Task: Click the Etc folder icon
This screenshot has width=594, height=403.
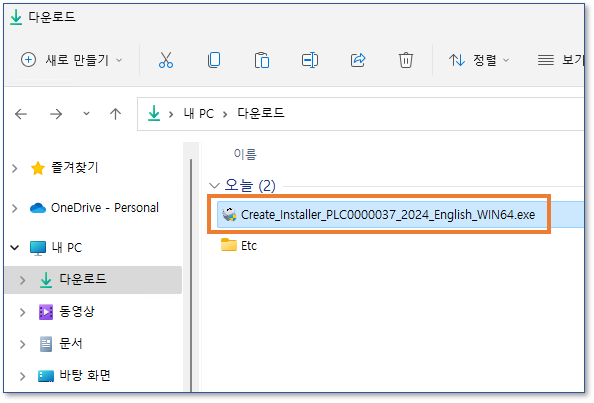Action: [228, 245]
